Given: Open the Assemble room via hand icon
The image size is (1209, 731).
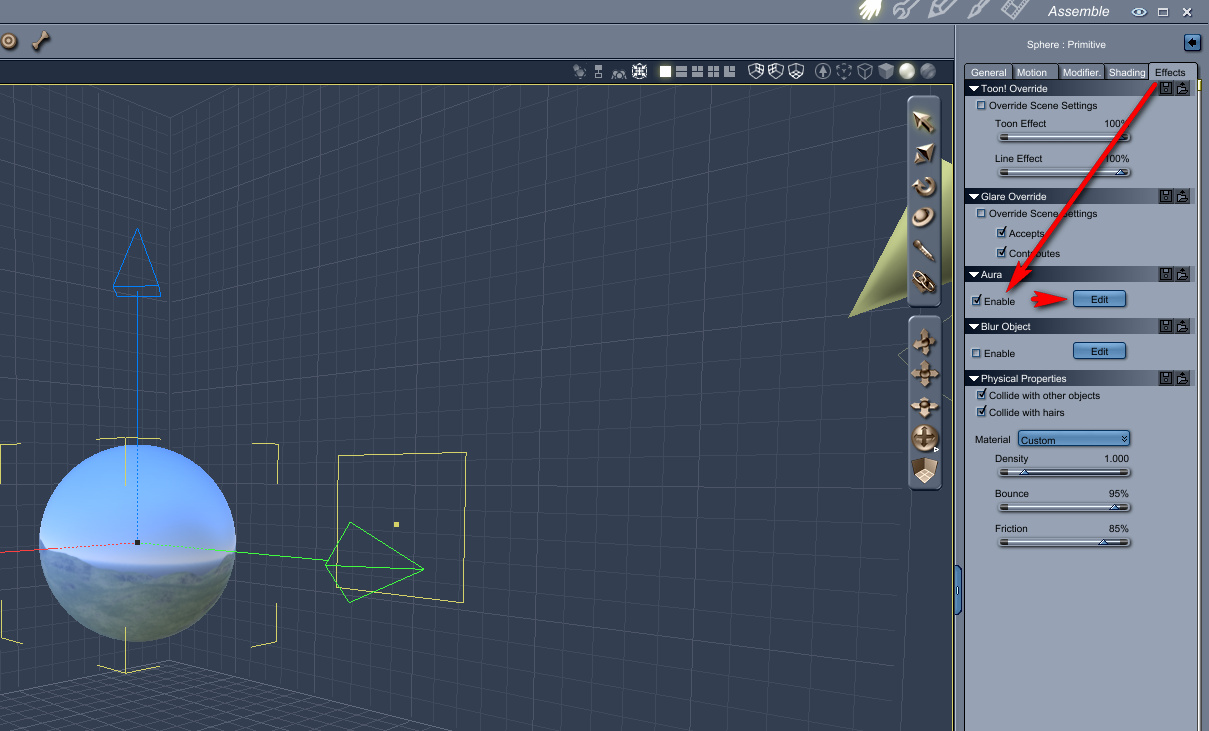Looking at the screenshot, I should (871, 11).
